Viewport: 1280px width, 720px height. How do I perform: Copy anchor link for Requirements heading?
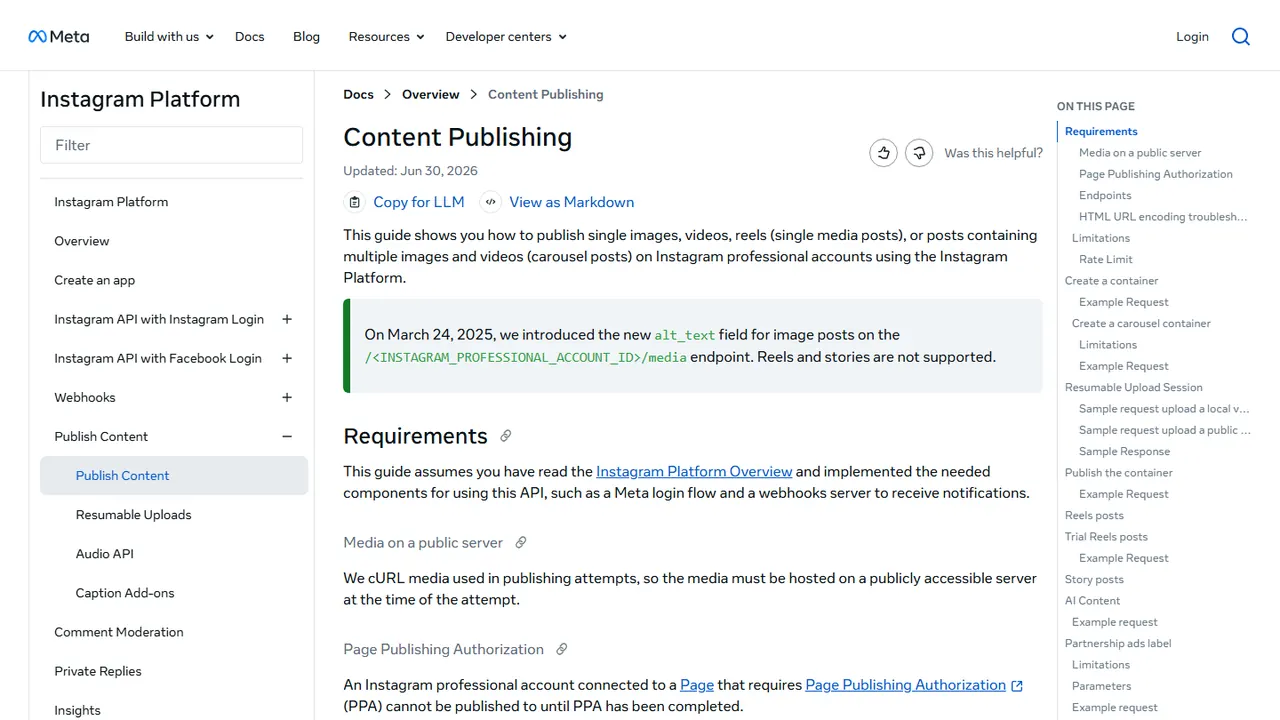506,436
